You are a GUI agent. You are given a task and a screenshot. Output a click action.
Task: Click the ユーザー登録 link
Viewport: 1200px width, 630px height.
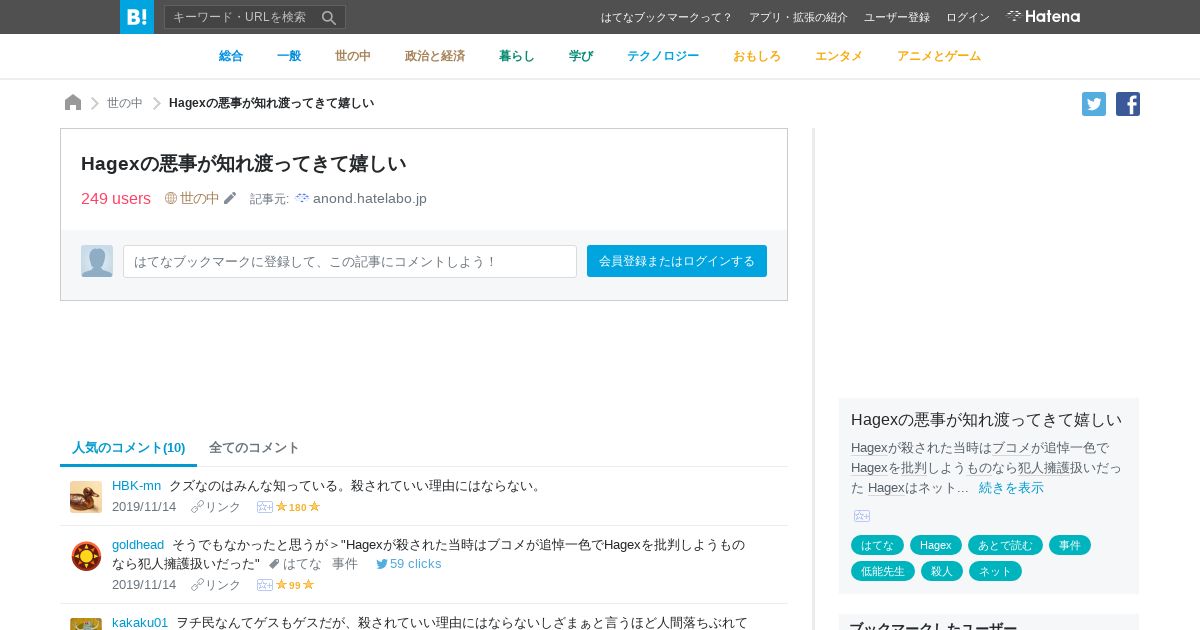[x=897, y=17]
